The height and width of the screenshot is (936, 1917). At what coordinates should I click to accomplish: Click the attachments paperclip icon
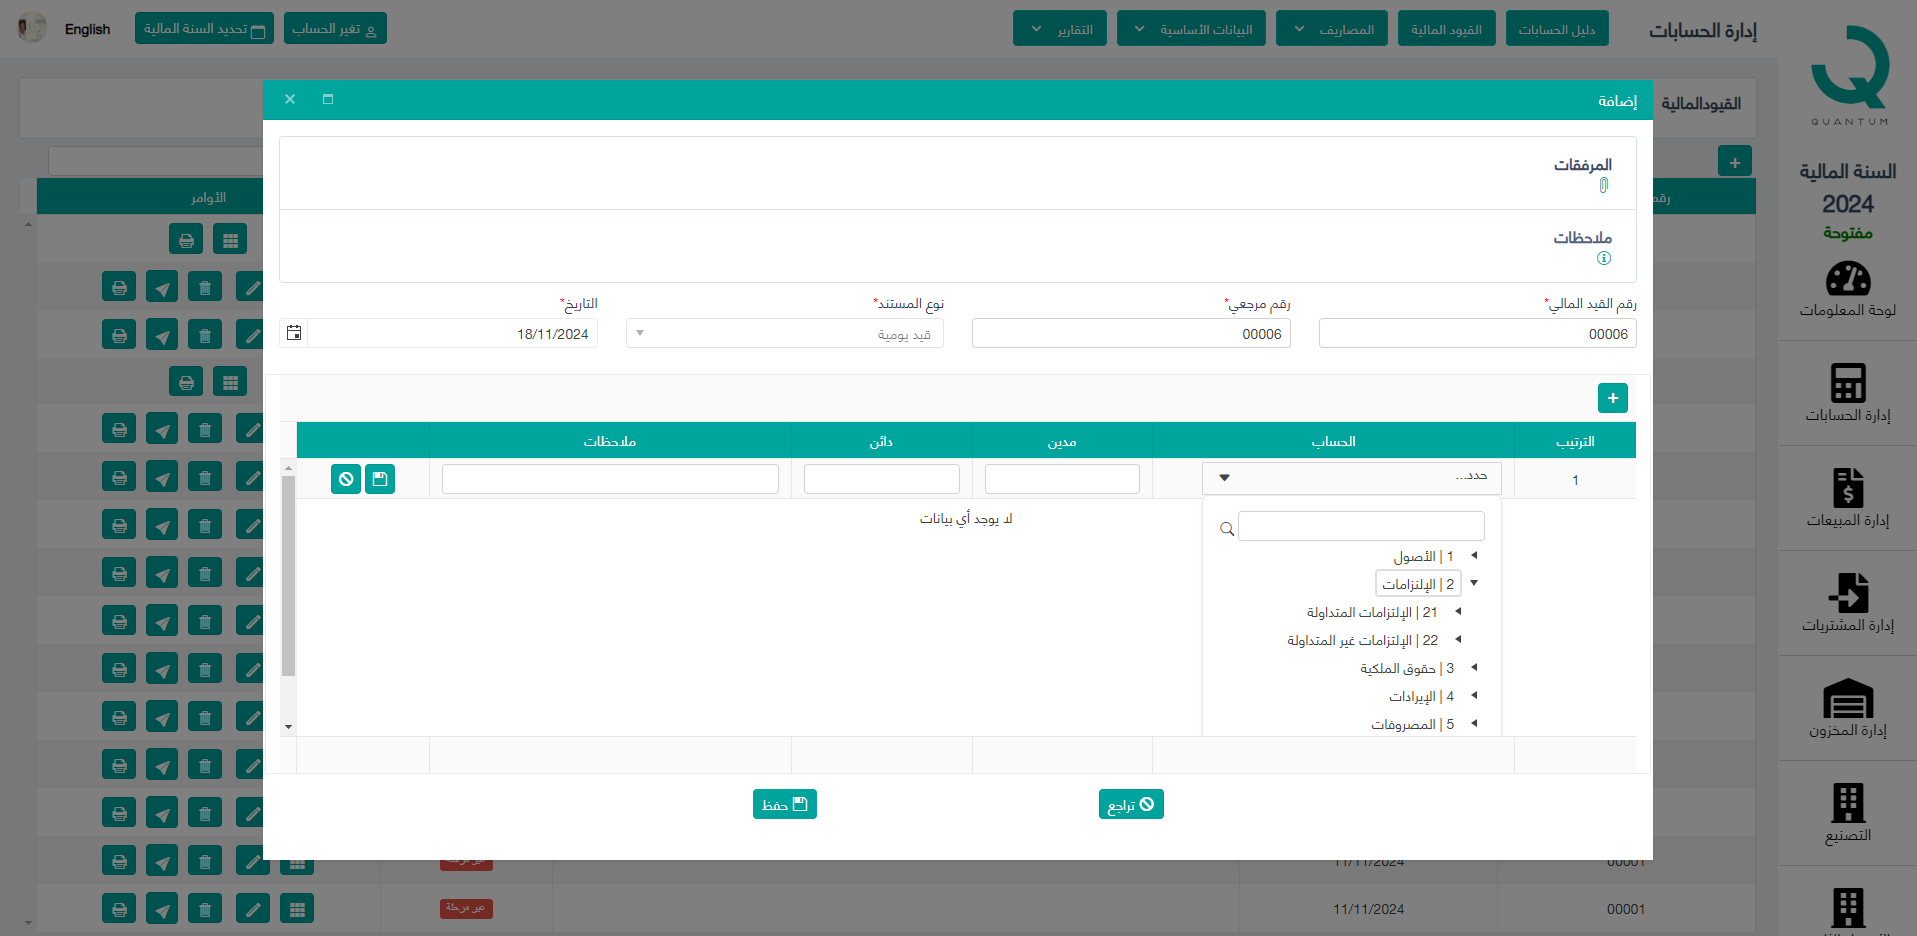tap(1604, 185)
